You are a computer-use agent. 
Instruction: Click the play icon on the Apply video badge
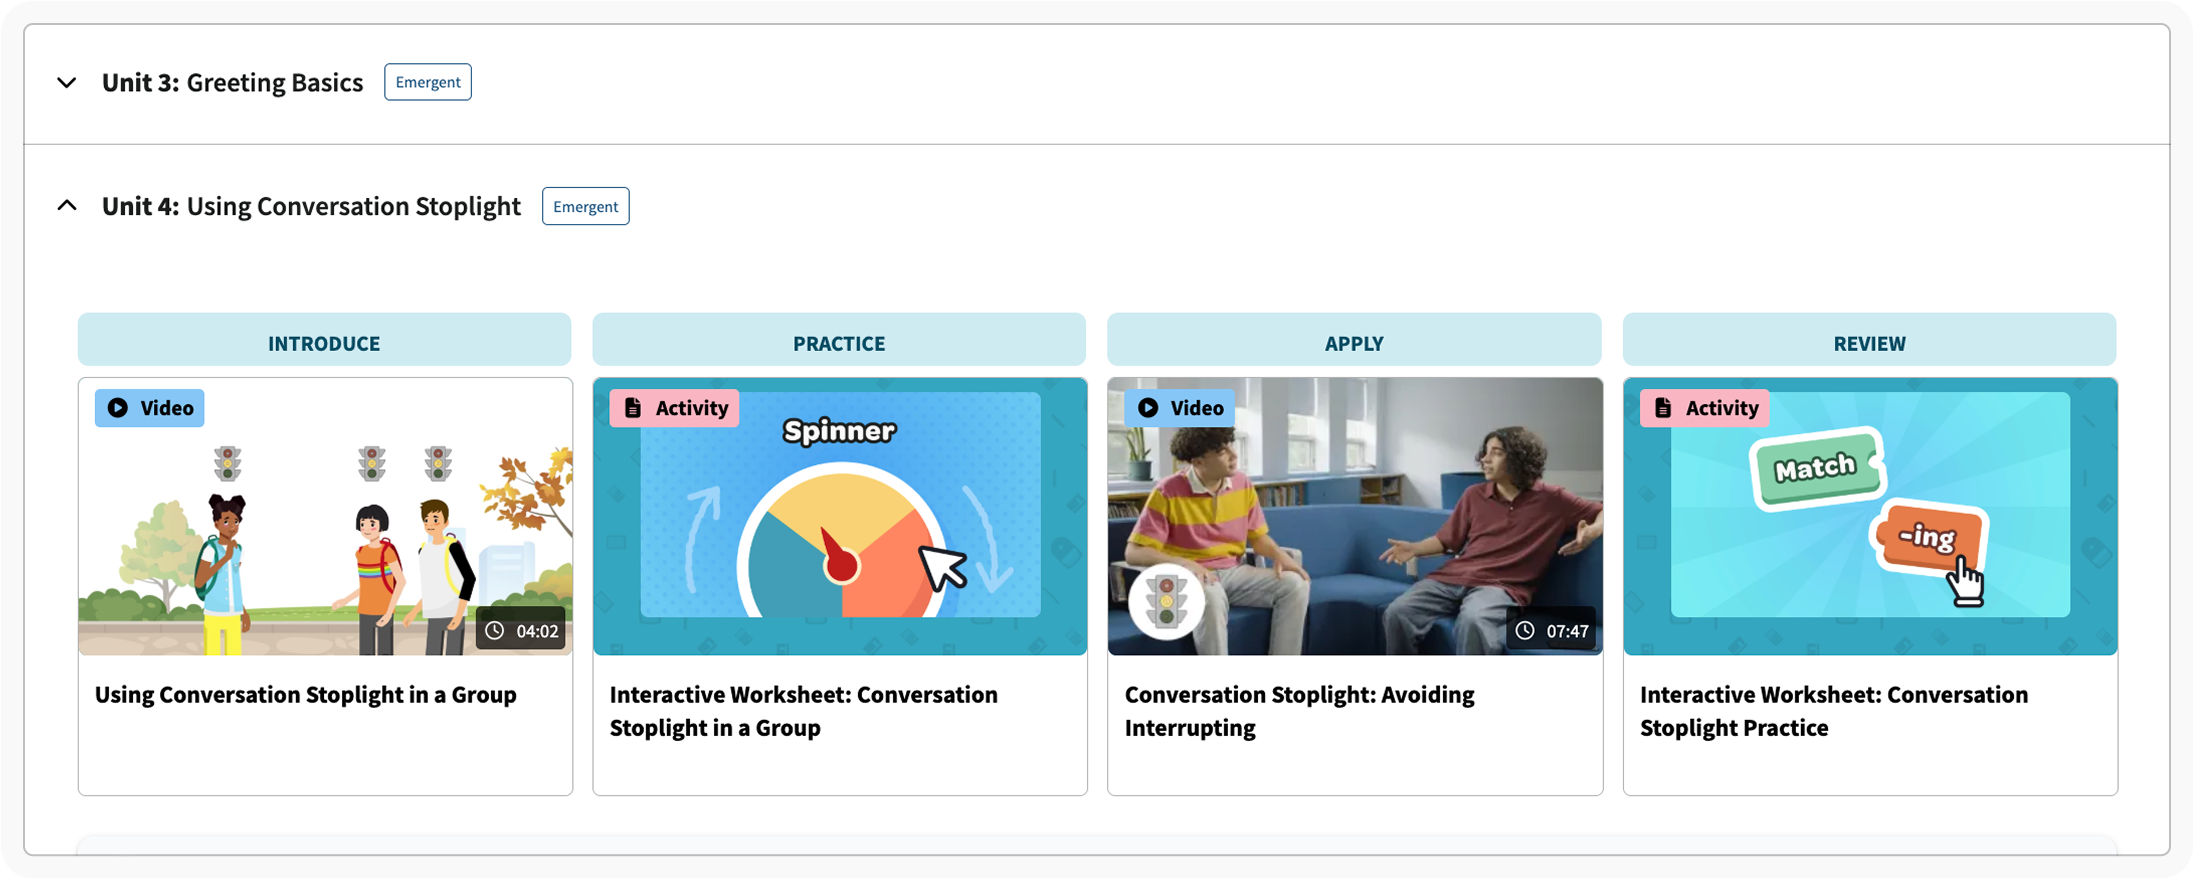[1148, 408]
